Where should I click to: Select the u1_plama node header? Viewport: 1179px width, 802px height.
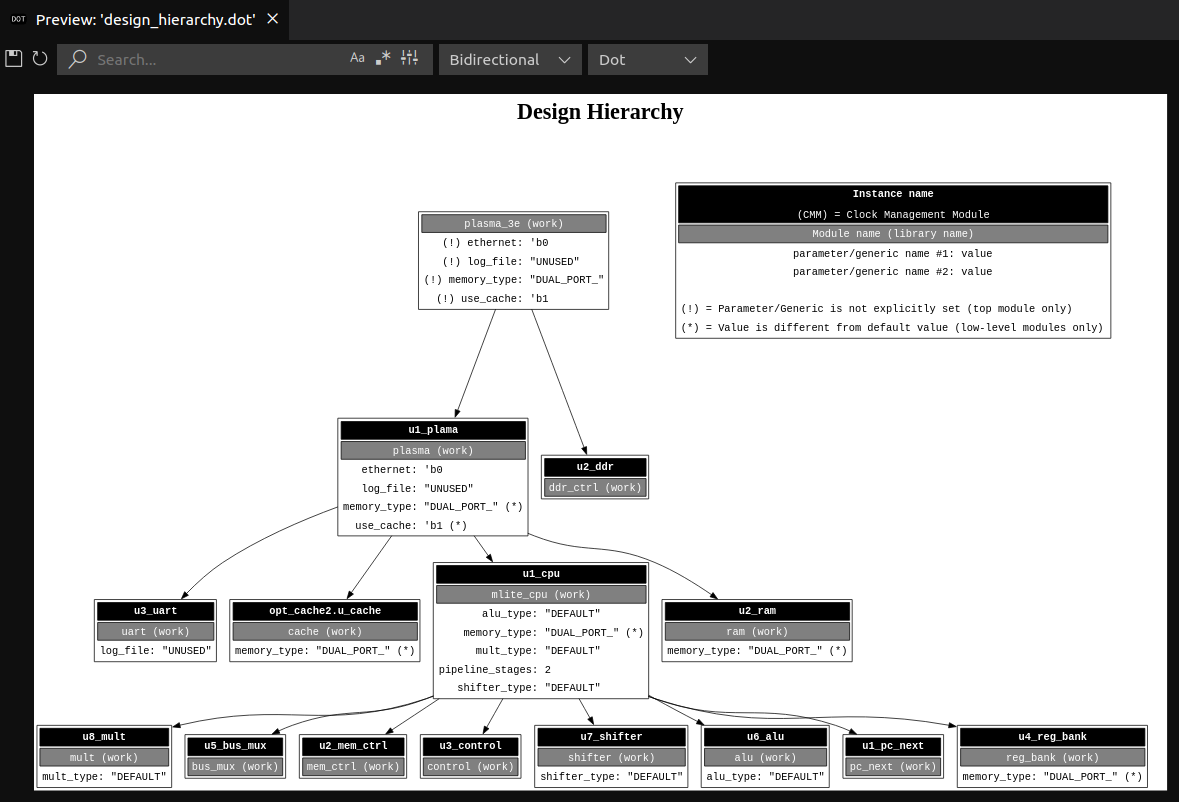[x=432, y=430]
